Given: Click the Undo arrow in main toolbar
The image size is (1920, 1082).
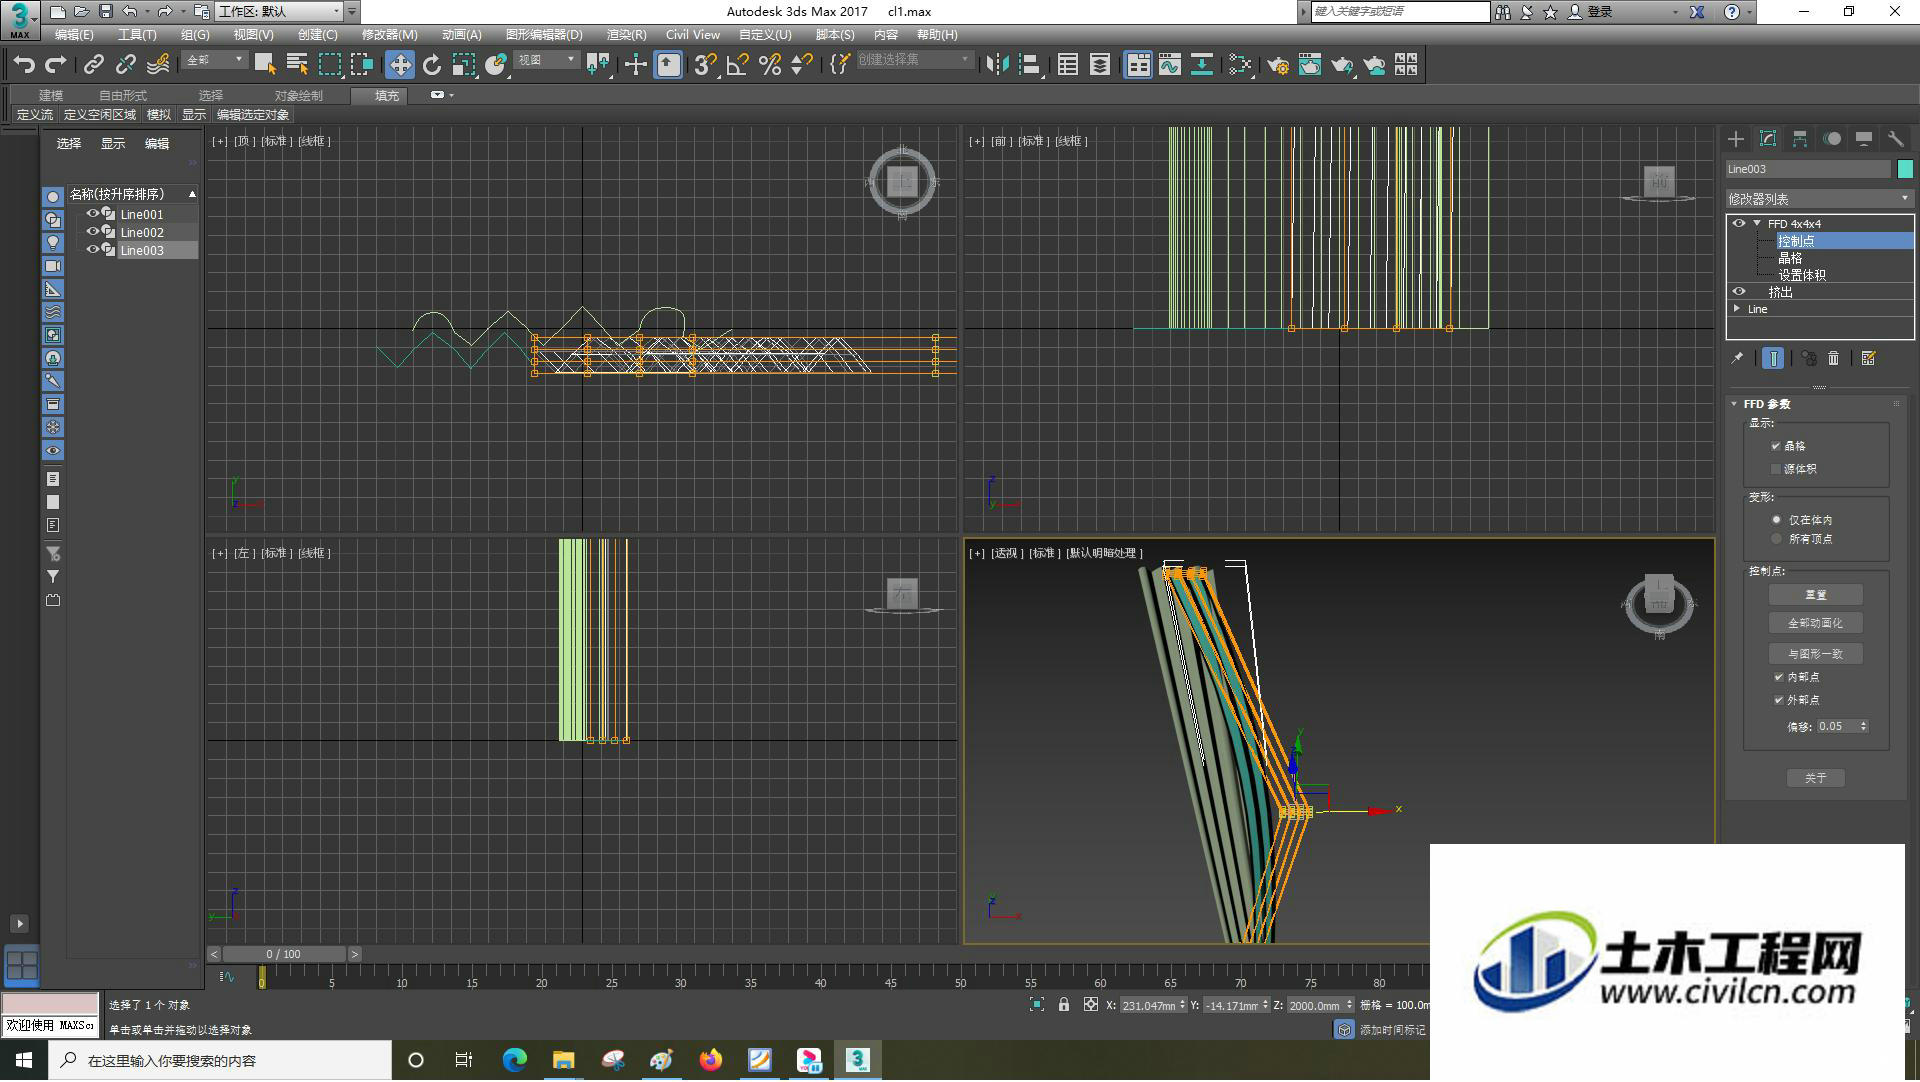Looking at the screenshot, I should [x=24, y=65].
